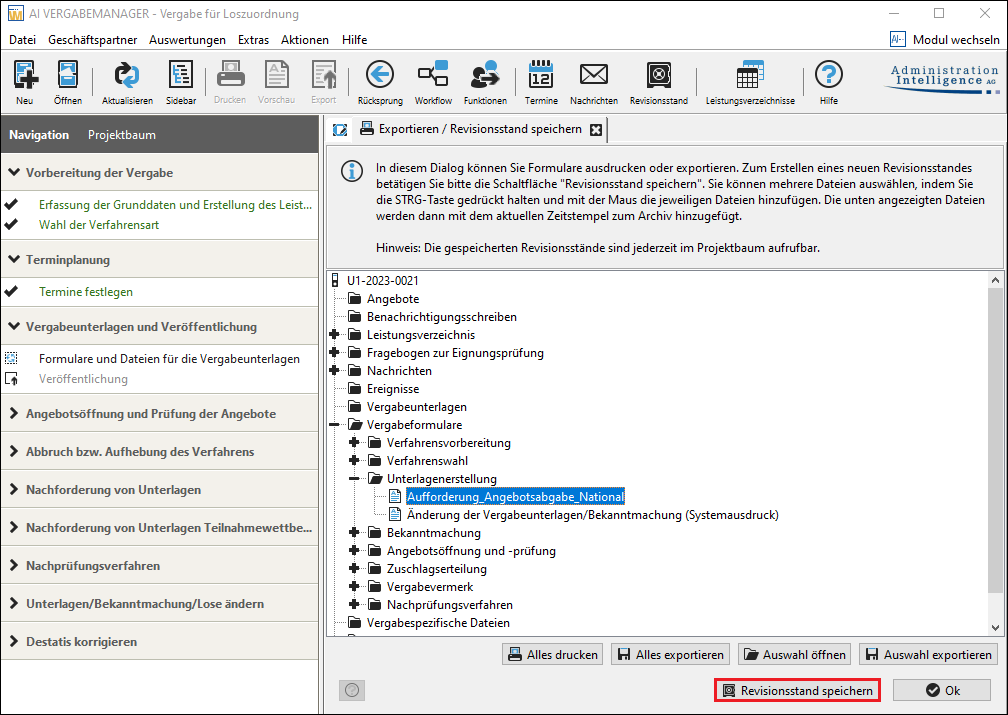Screen dimensions: 1008x715
Task: Open Erfassung der Grunddaten navigation link
Action: (175, 204)
